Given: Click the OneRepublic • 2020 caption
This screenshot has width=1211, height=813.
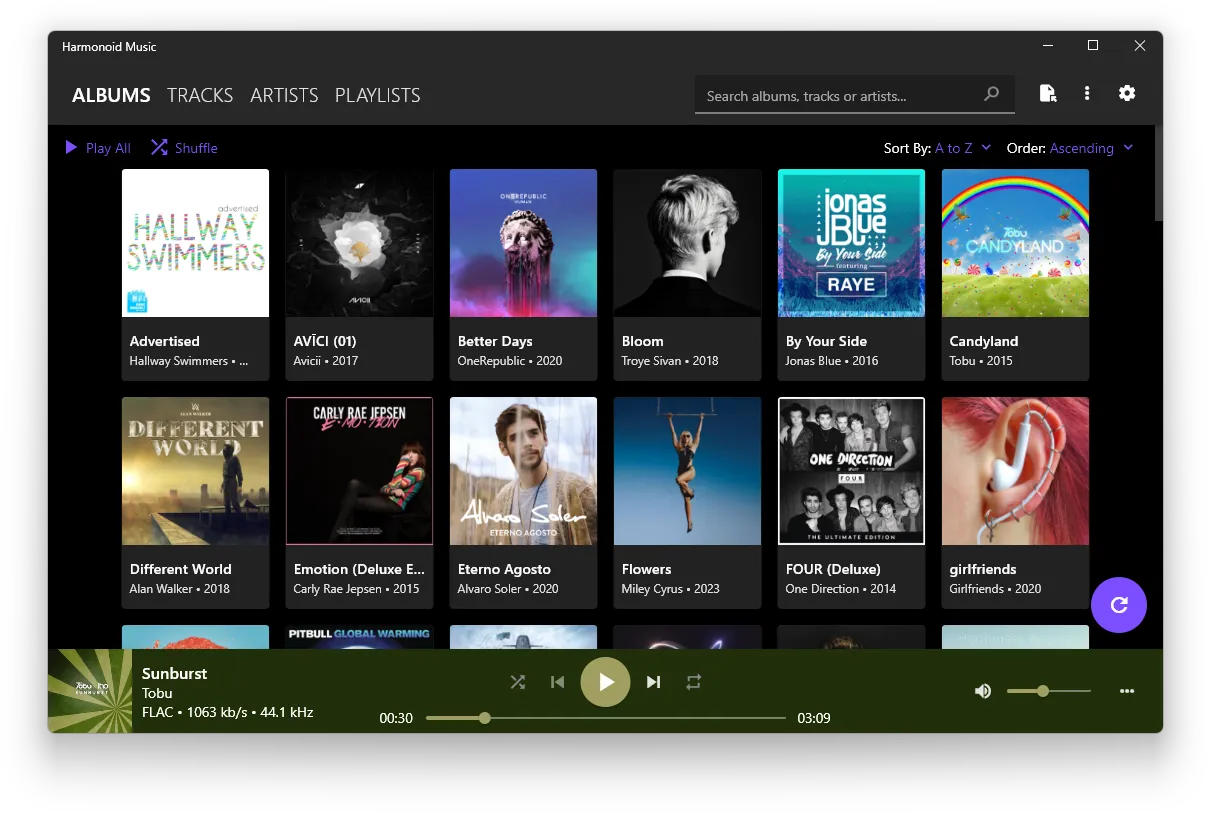Looking at the screenshot, I should click(510, 361).
